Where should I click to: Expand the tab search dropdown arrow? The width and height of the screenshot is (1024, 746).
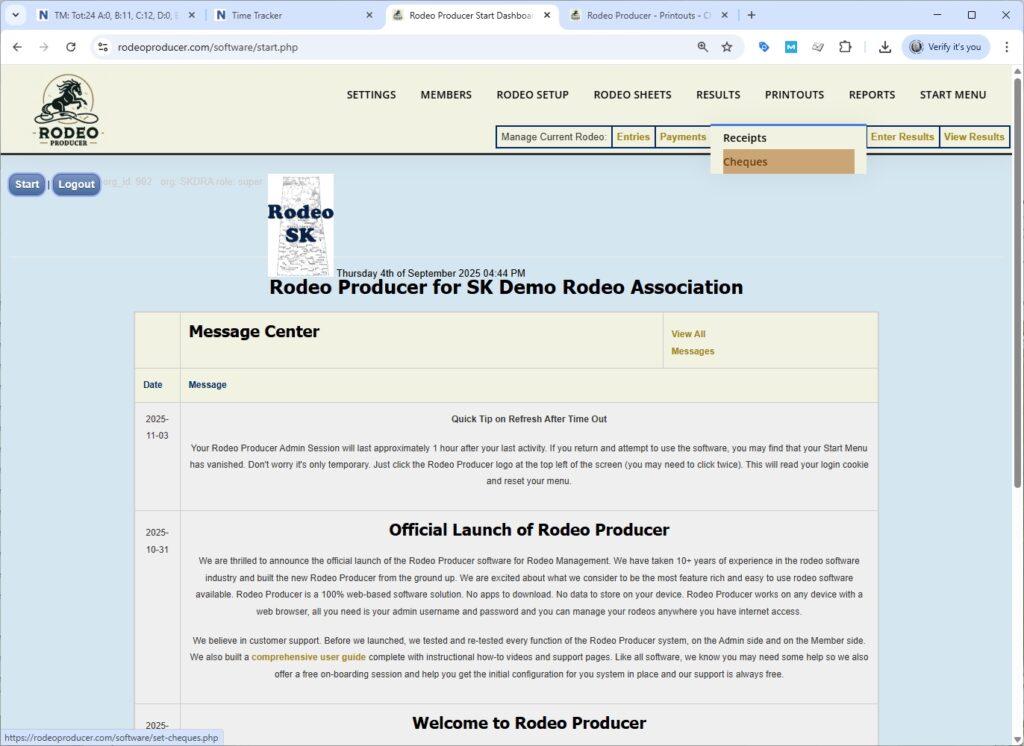coord(16,15)
